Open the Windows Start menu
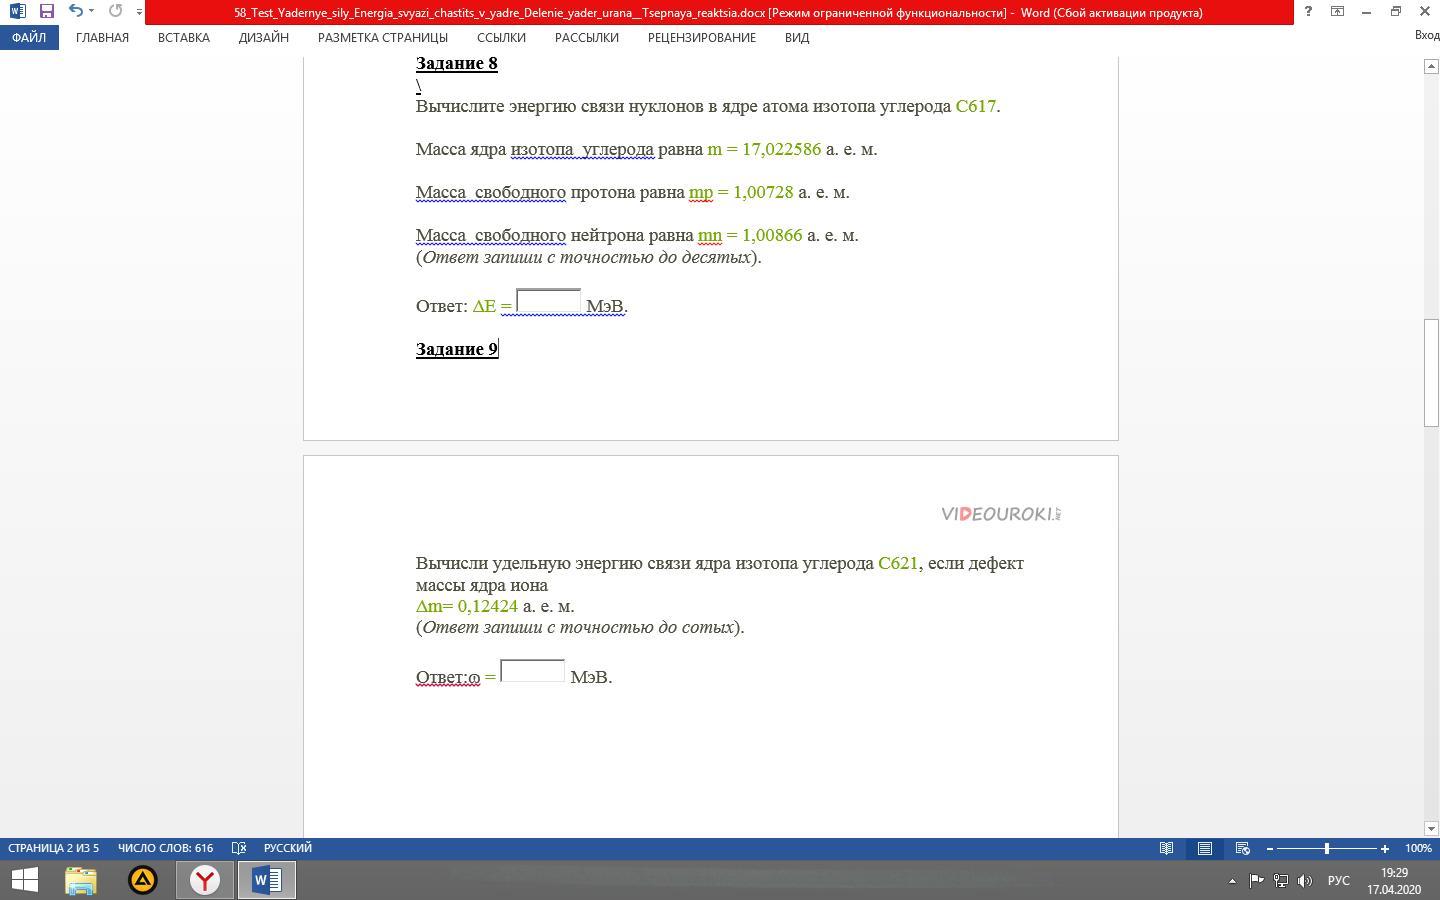This screenshot has width=1440, height=900. tap(24, 880)
